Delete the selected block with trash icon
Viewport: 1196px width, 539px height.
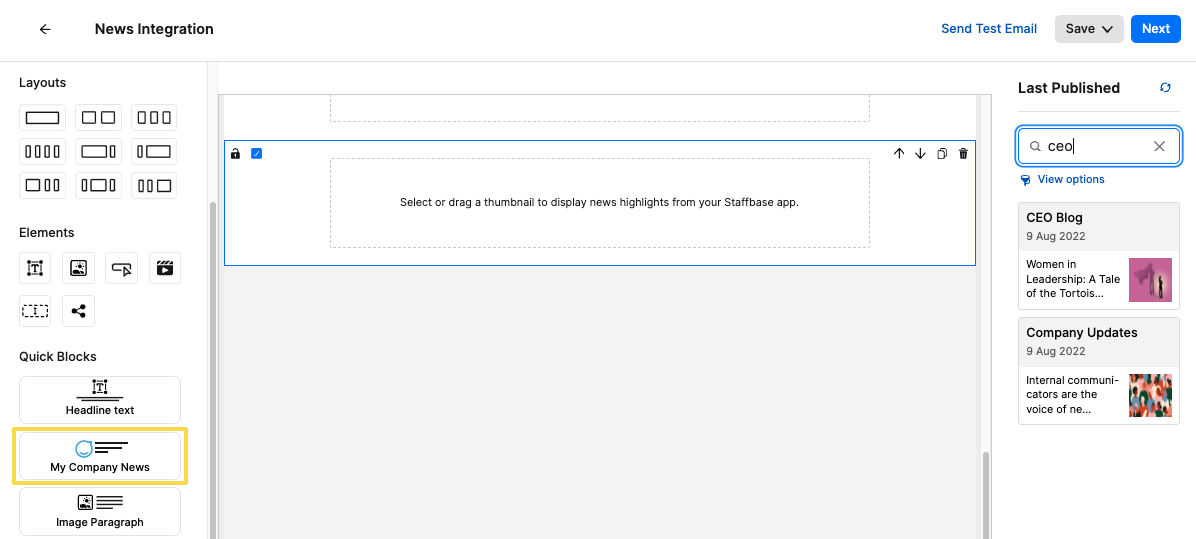tap(963, 153)
